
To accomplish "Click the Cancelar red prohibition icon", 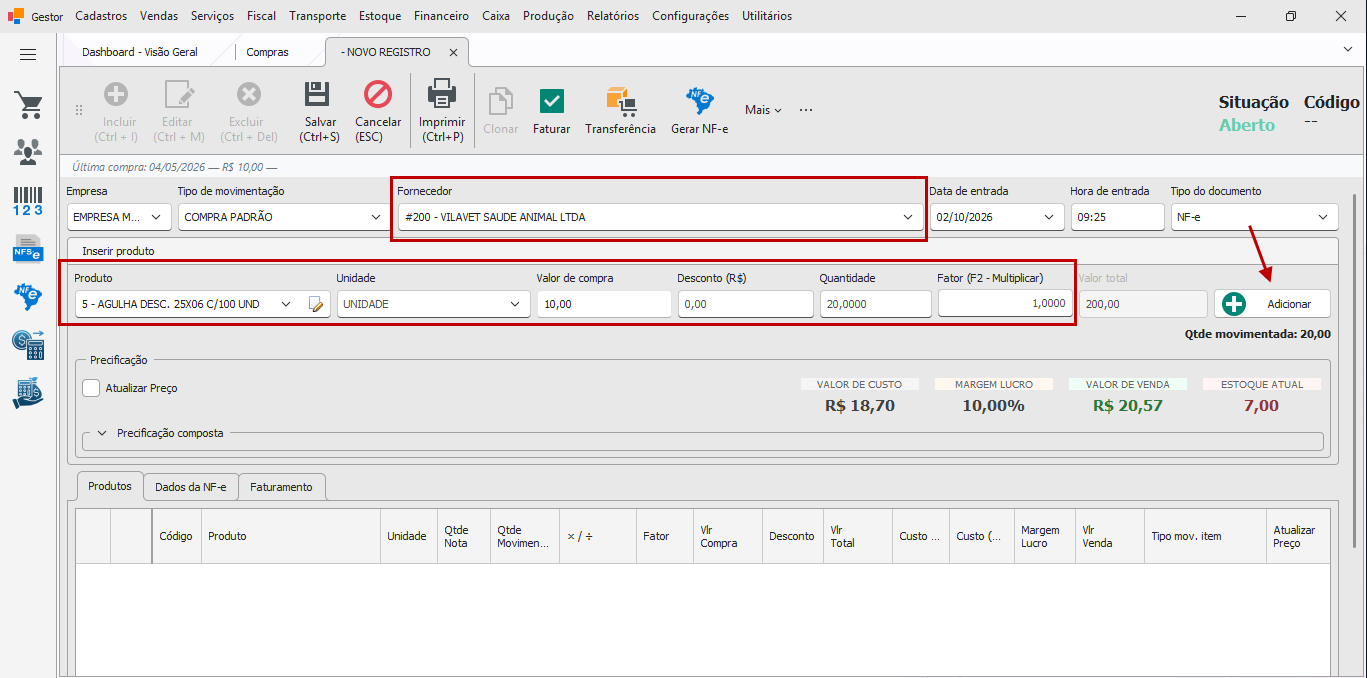I will pos(378,94).
